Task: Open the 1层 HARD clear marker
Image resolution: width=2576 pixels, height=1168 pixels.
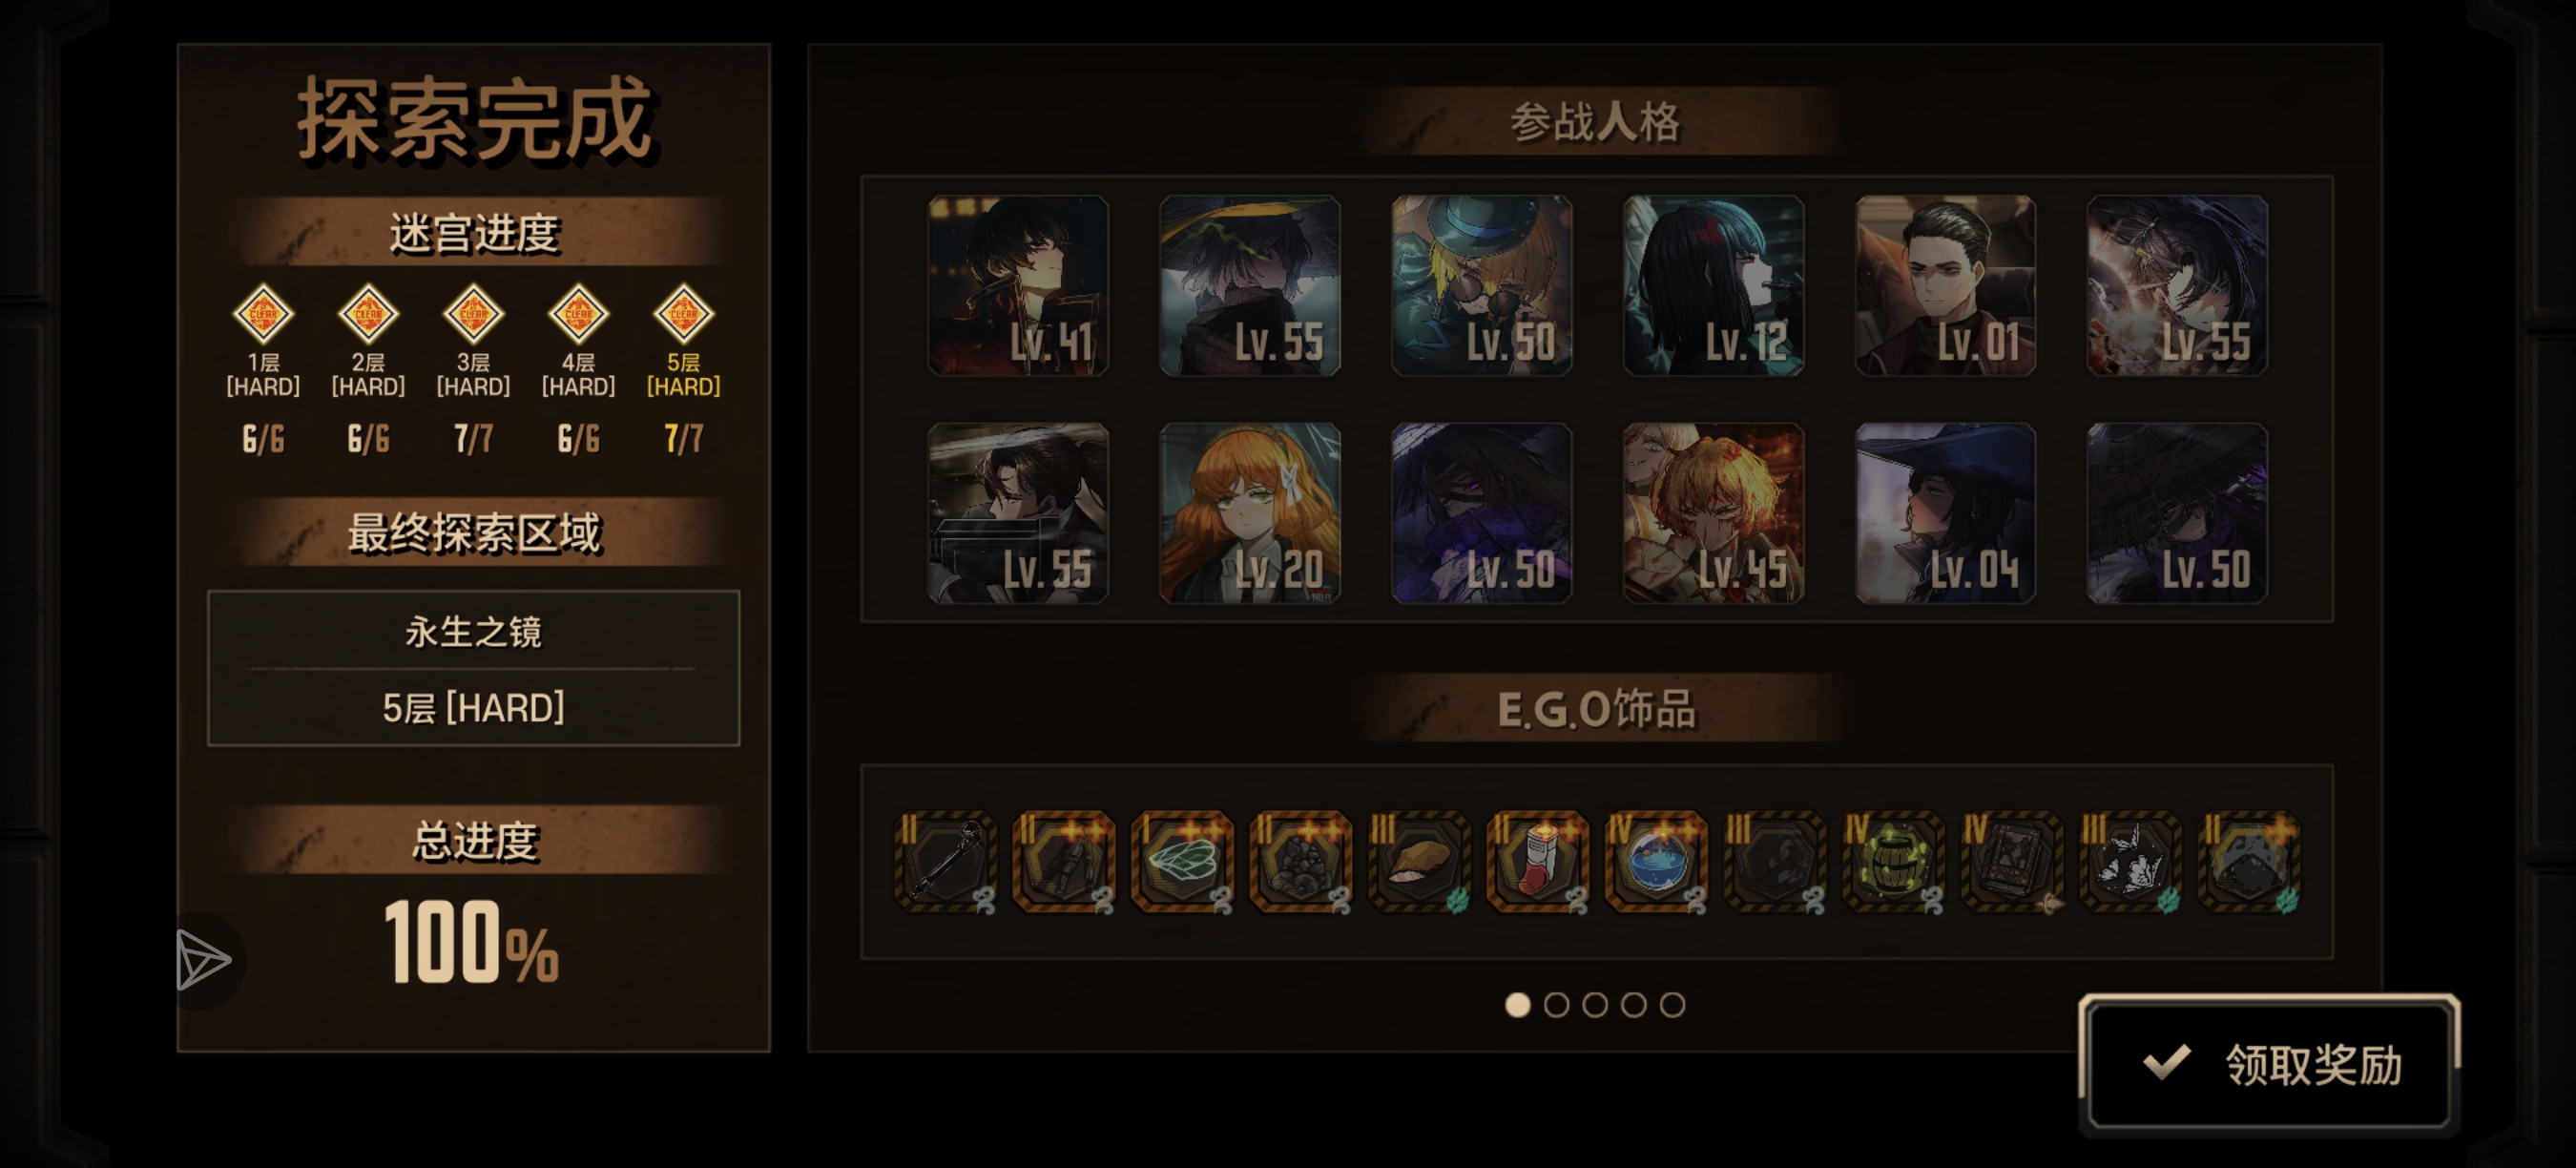Action: tap(263, 314)
